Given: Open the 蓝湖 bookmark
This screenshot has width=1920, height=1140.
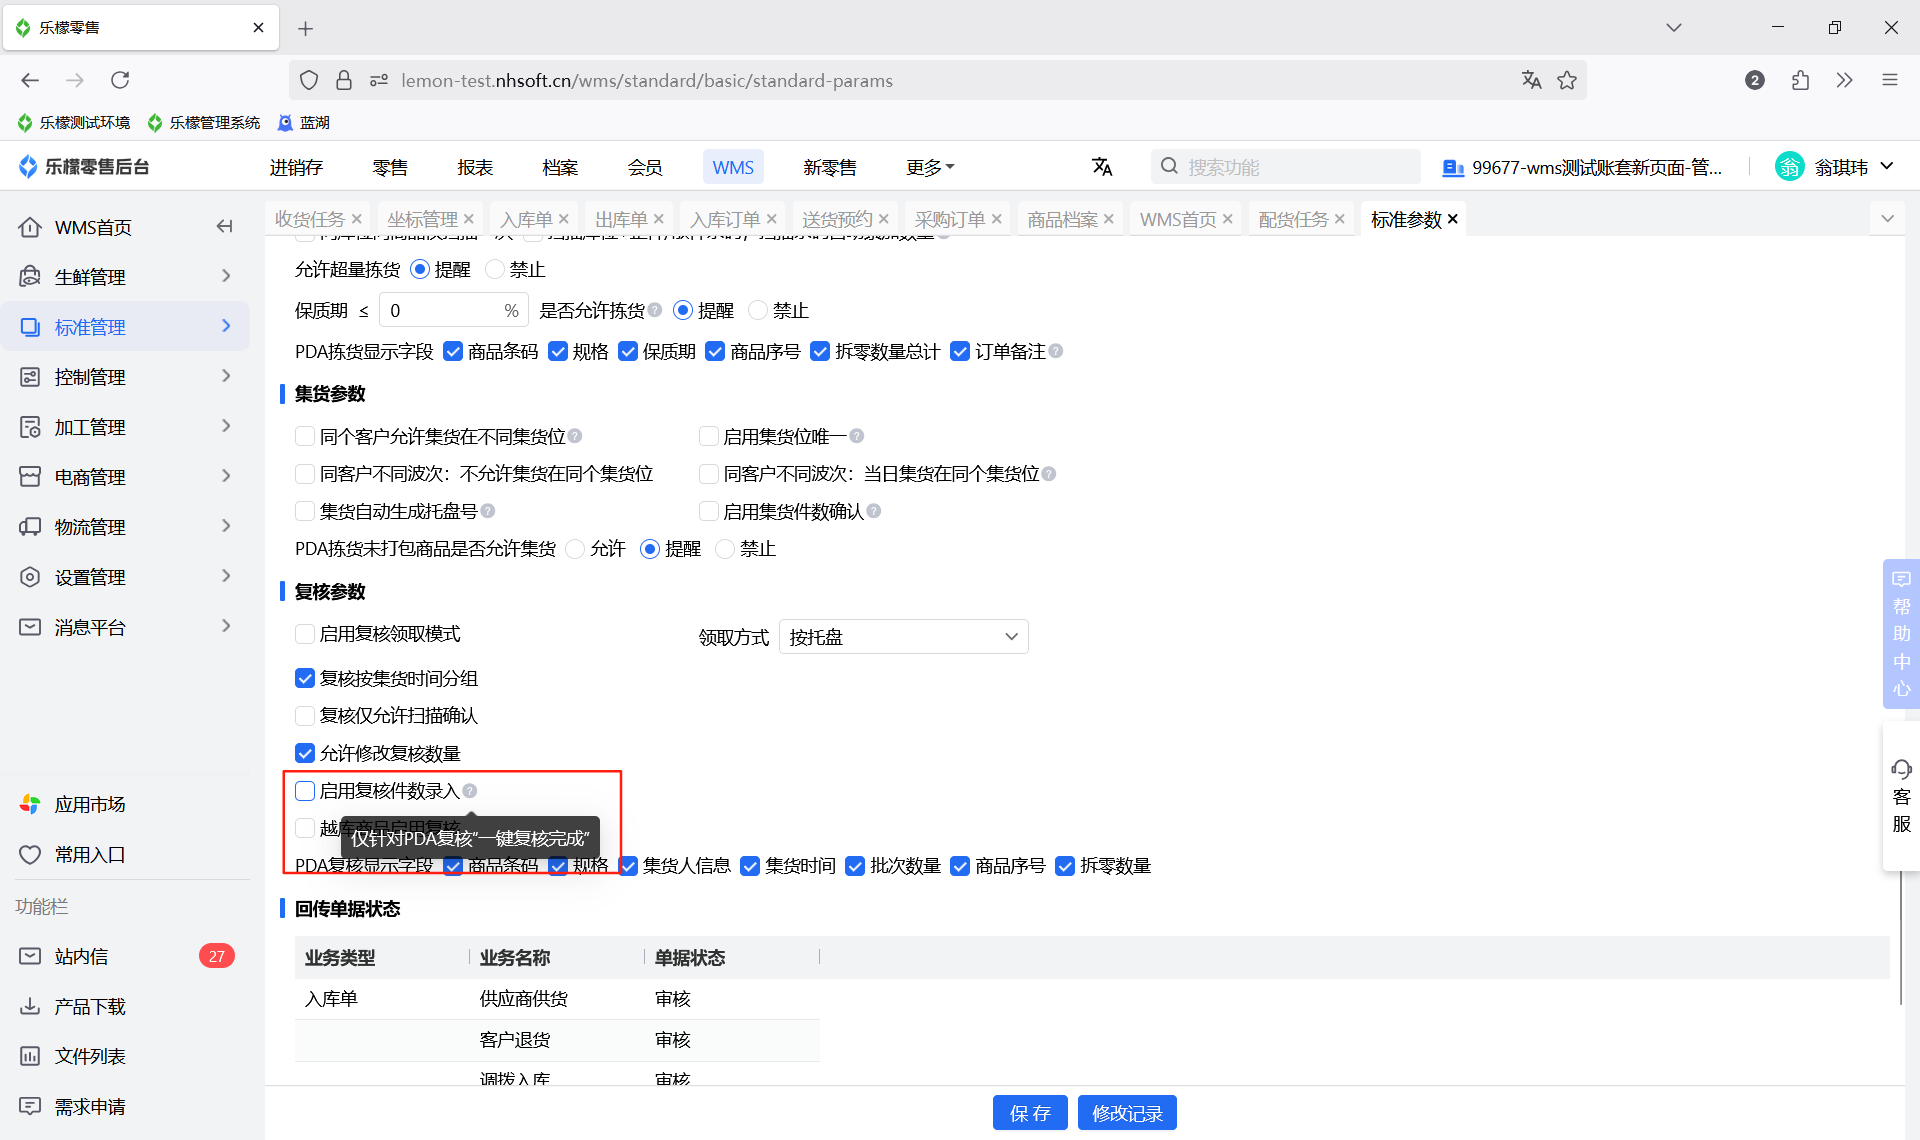Looking at the screenshot, I should (x=303, y=122).
